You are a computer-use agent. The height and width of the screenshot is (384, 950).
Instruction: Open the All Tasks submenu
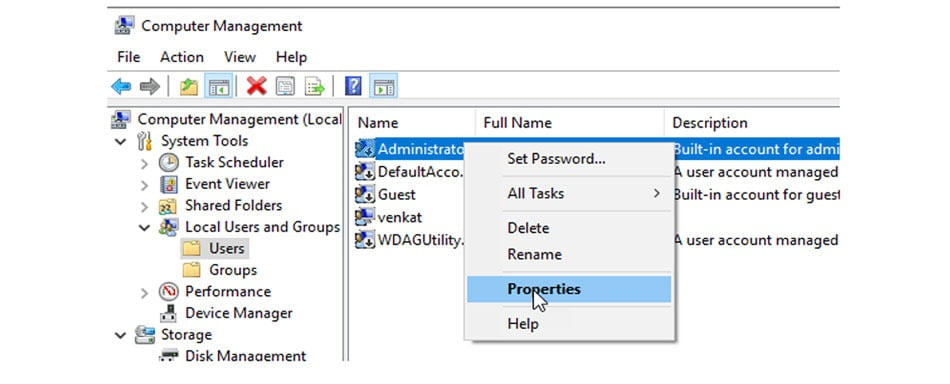(x=569, y=194)
